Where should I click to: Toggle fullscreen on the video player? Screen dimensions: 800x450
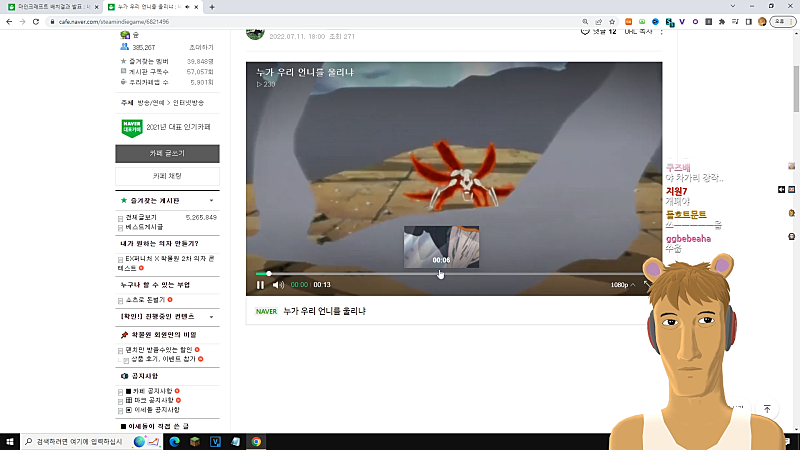tap(648, 284)
